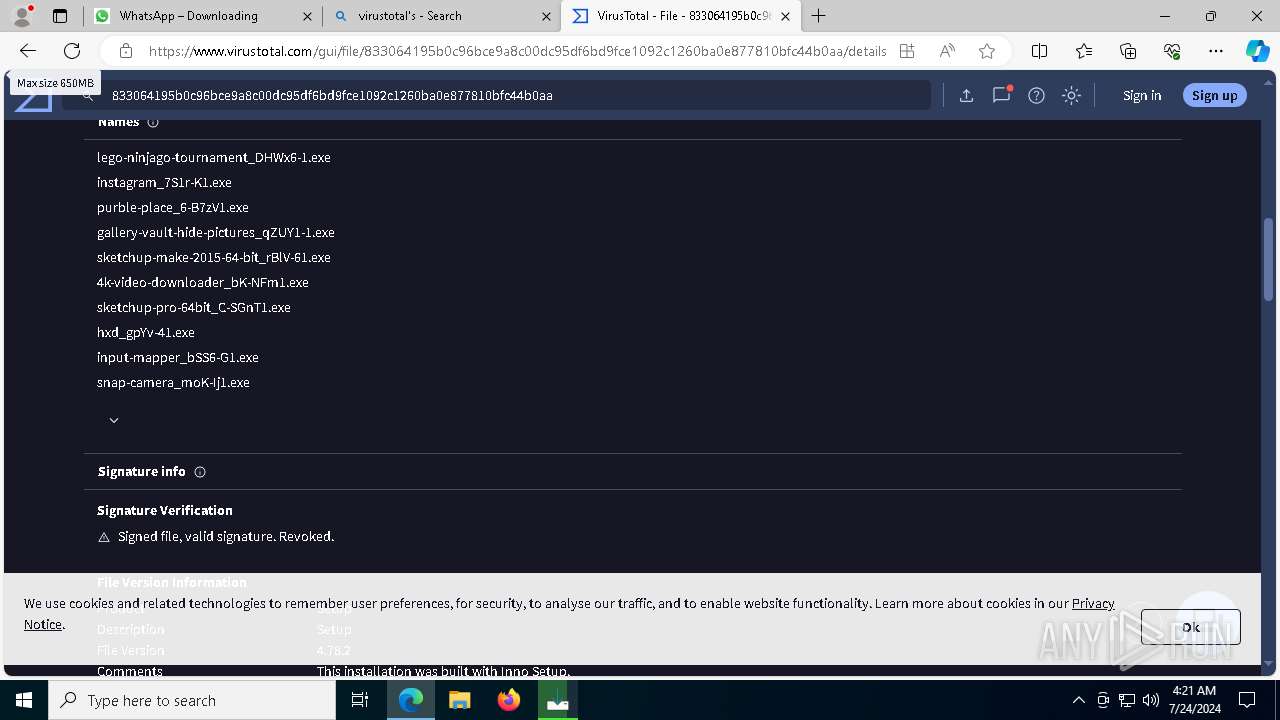The width and height of the screenshot is (1280, 720).
Task: Click the browser profile avatar
Action: 22,16
